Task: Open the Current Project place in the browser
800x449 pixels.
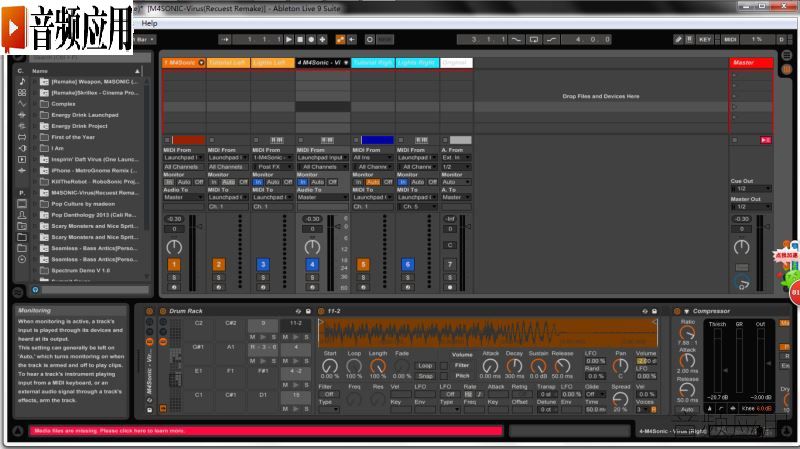Action: [22, 226]
